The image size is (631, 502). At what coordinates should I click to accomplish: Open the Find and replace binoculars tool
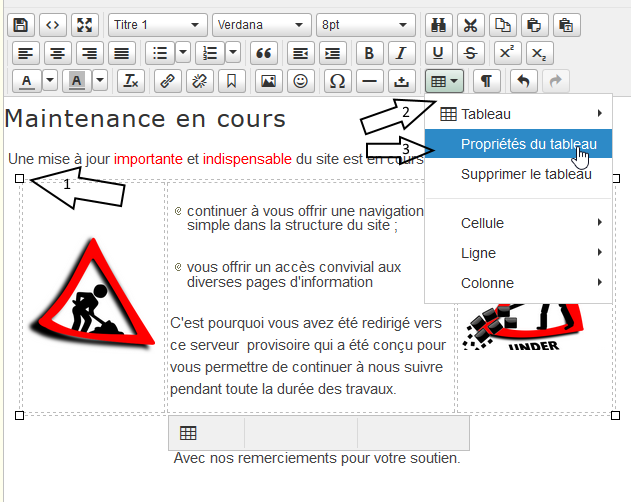pyautogui.click(x=439, y=25)
